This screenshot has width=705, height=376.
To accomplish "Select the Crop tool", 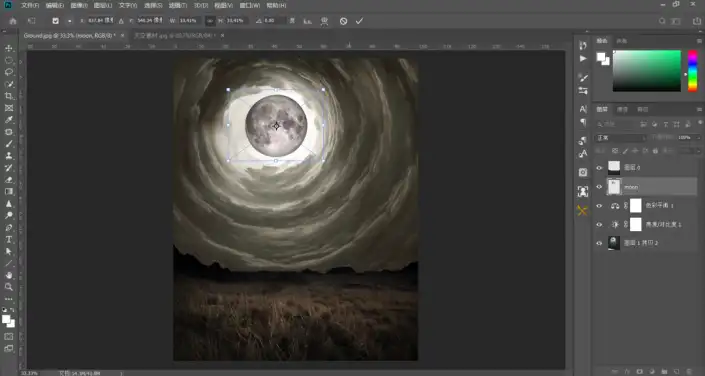I will [9, 96].
